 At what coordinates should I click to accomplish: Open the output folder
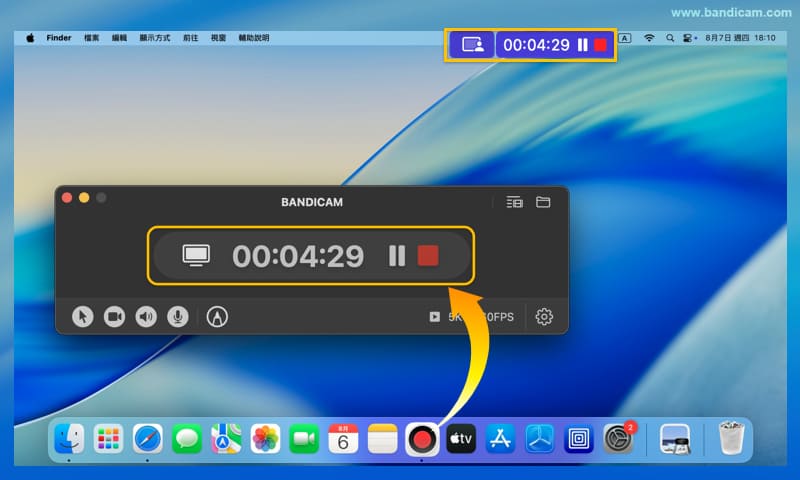point(543,202)
